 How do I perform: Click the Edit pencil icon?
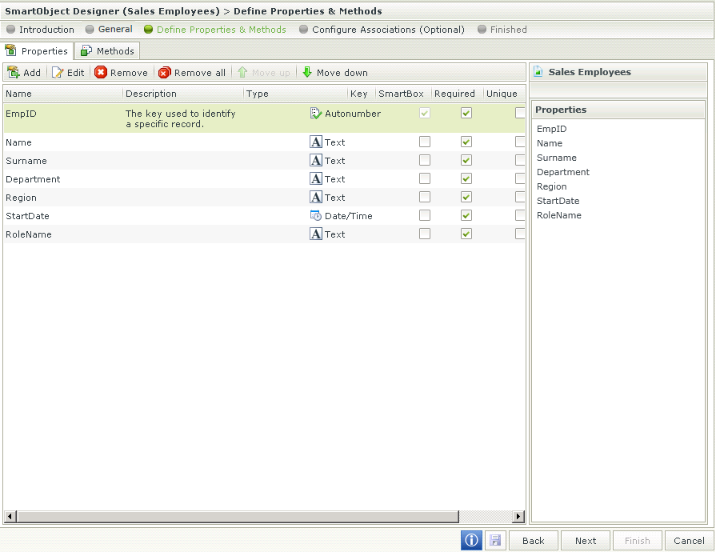(57, 72)
